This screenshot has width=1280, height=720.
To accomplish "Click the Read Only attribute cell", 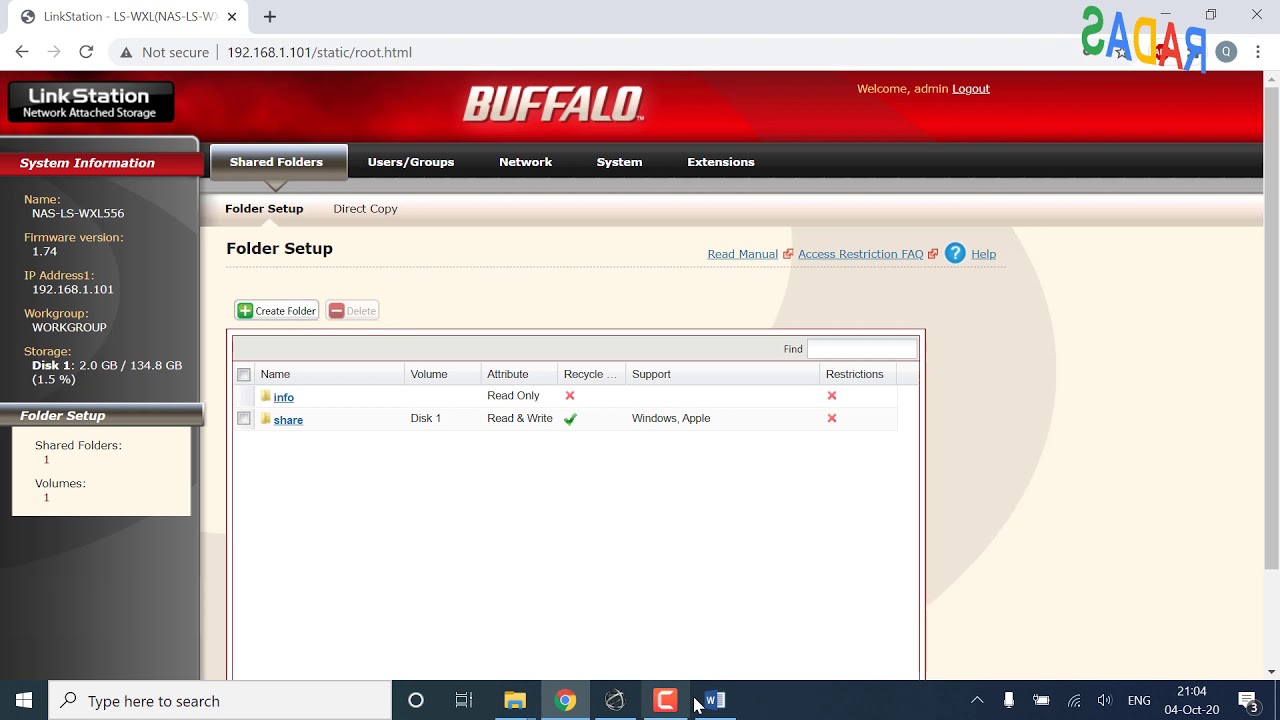I will (x=513, y=396).
